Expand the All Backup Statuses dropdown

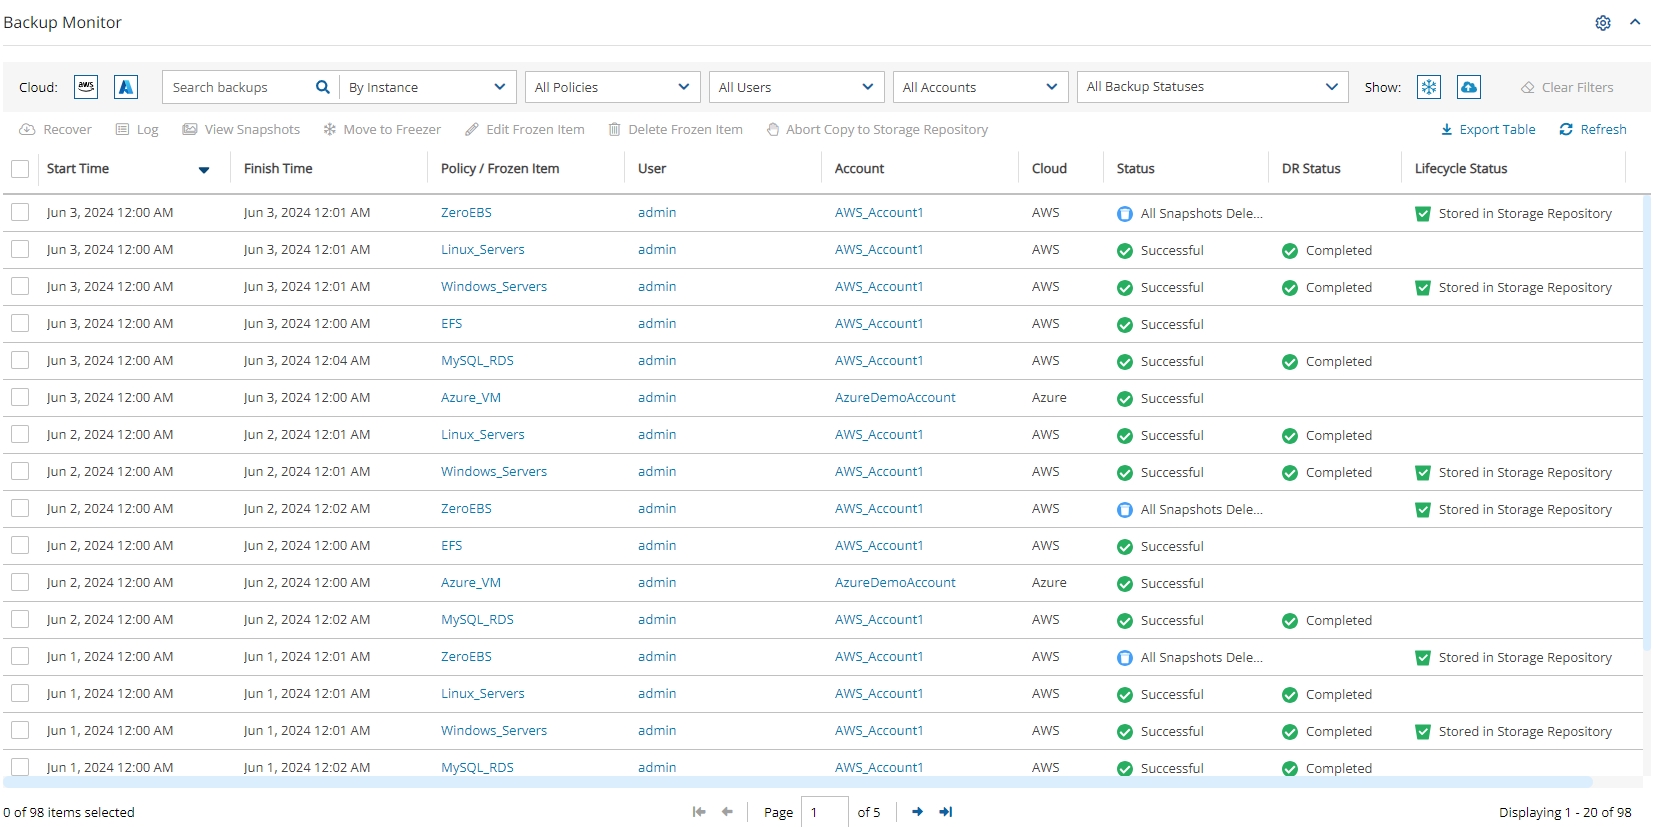pos(1212,87)
